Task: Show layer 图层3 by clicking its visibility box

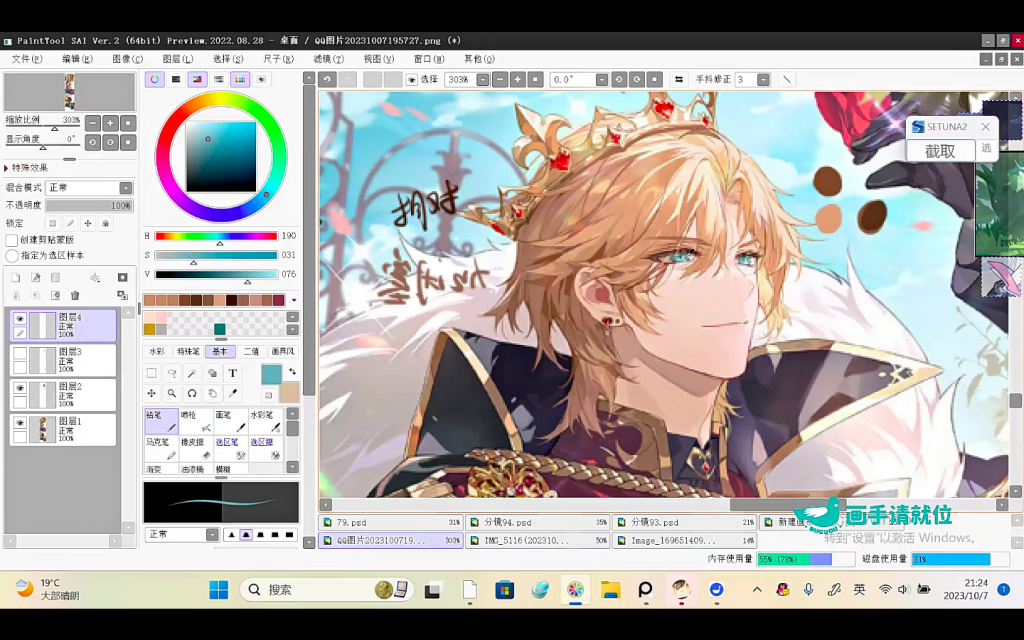Action: point(19,353)
